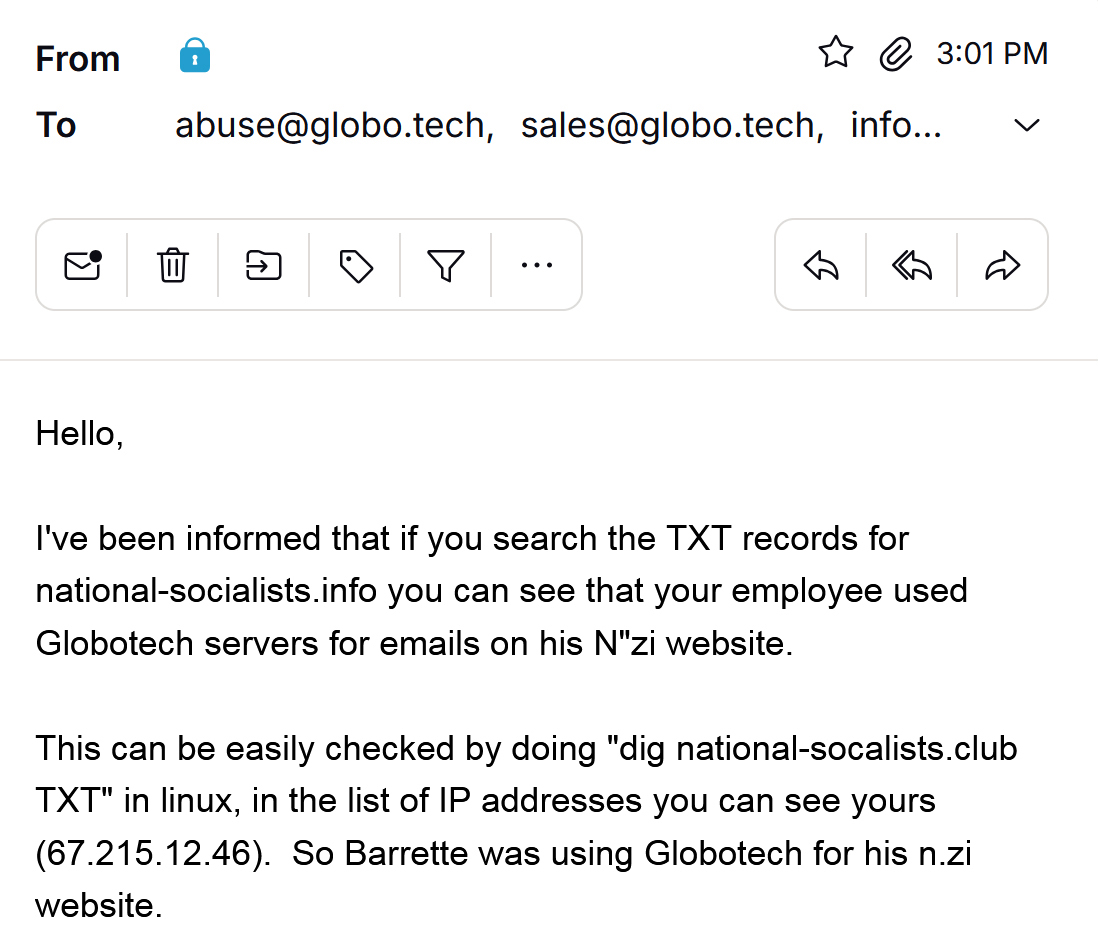Screen dimensions: 1098x935
Task: Apply a label with the tag icon
Action: pyautogui.click(x=356, y=266)
